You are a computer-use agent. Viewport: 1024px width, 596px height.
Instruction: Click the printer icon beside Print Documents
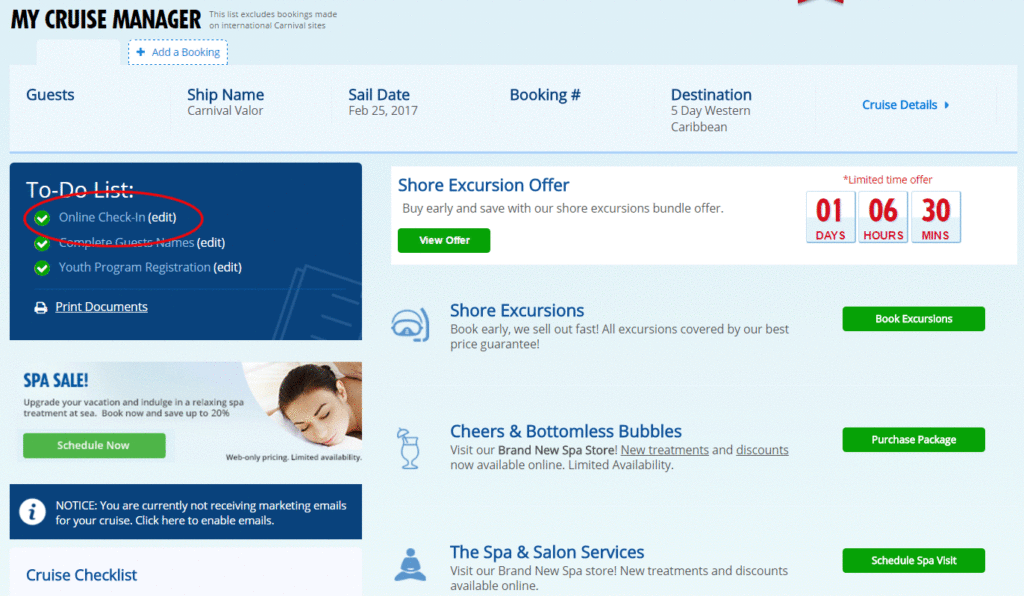40,307
